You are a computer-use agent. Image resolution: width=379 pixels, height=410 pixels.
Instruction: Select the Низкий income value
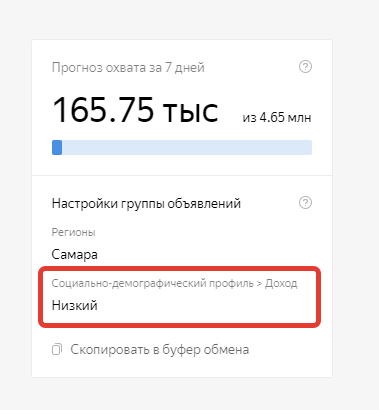coord(75,305)
